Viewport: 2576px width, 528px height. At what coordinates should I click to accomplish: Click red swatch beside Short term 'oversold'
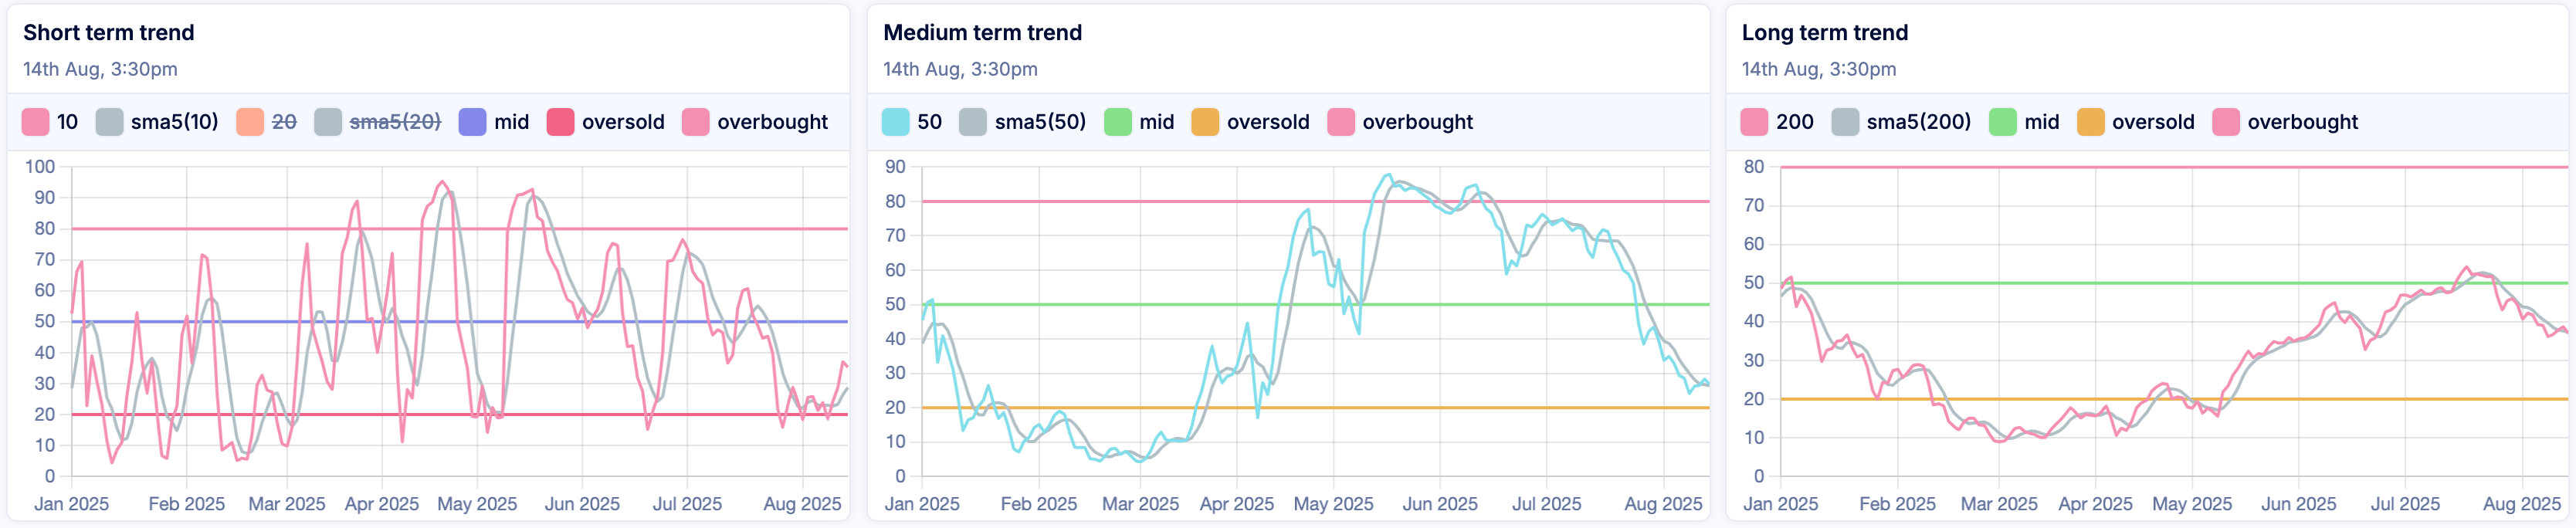point(561,122)
